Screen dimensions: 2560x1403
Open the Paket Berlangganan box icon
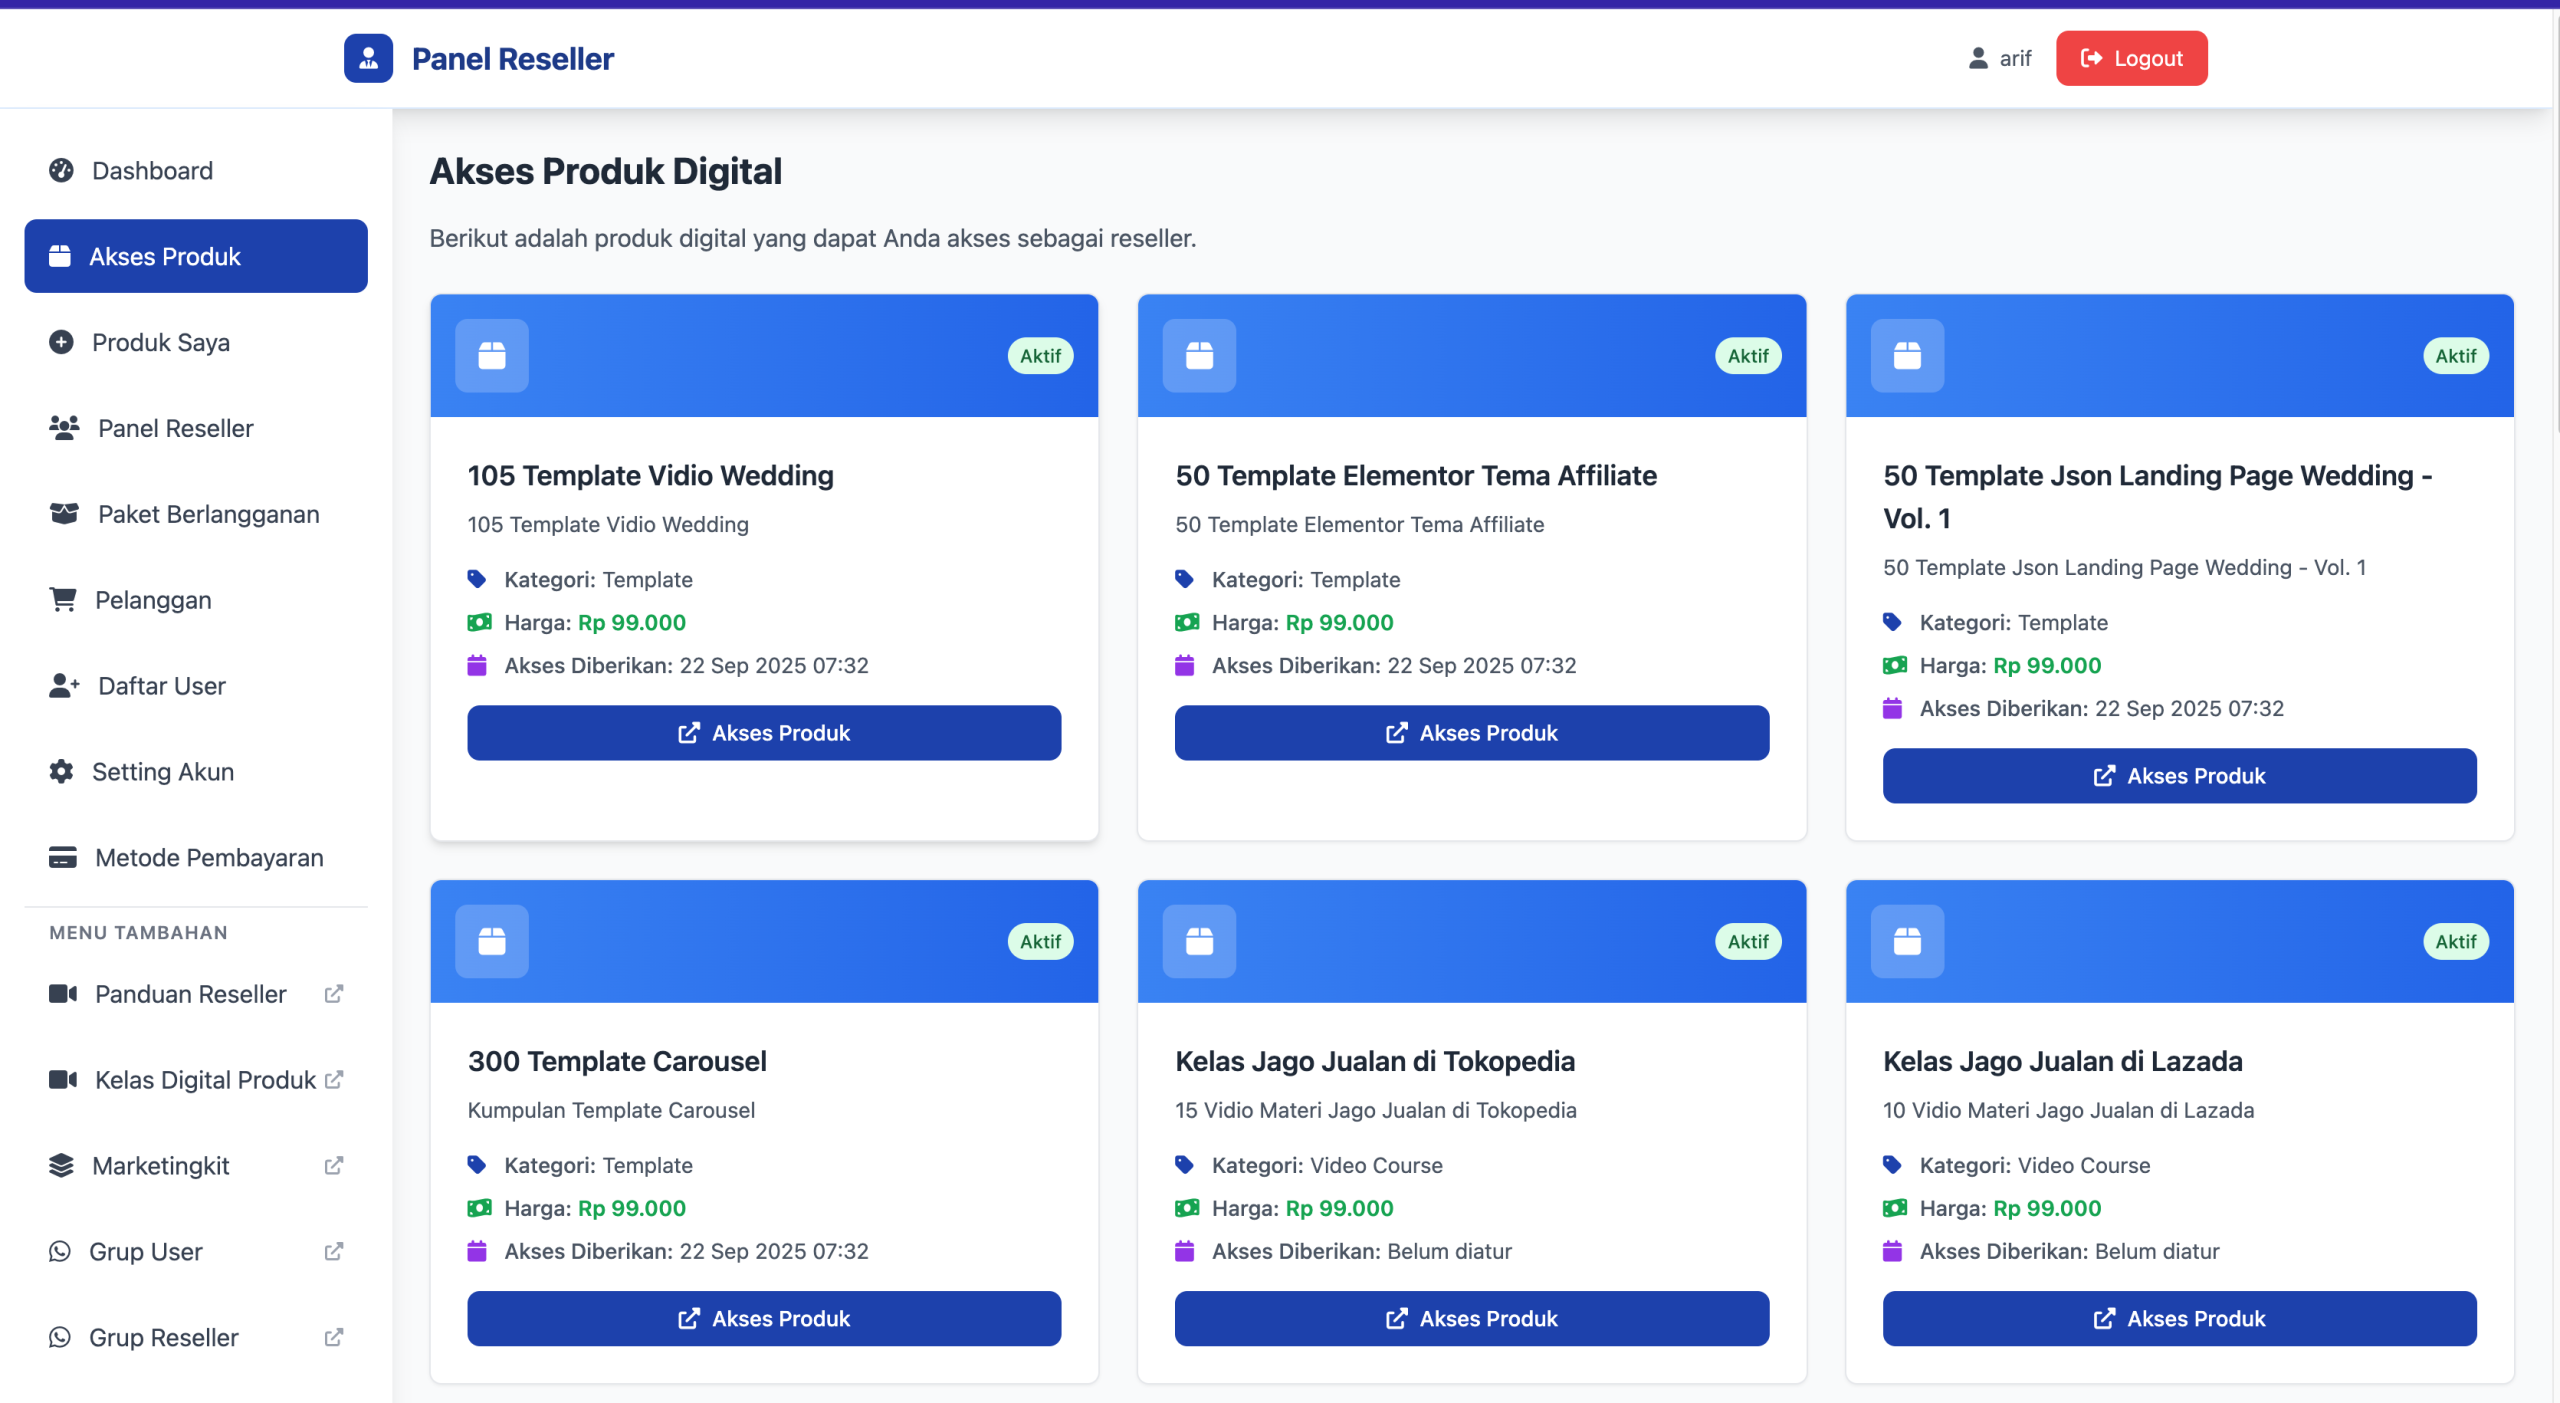coord(64,514)
